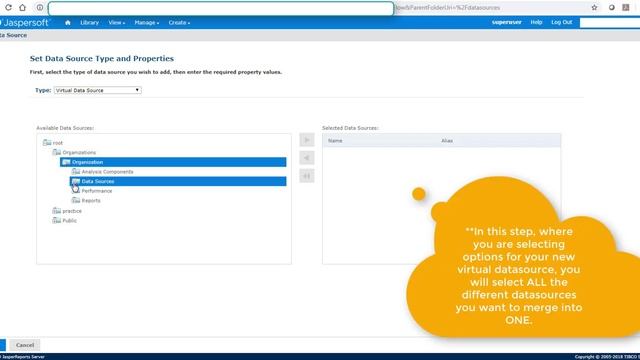
Task: Click the Alias column header
Action: tap(447, 140)
